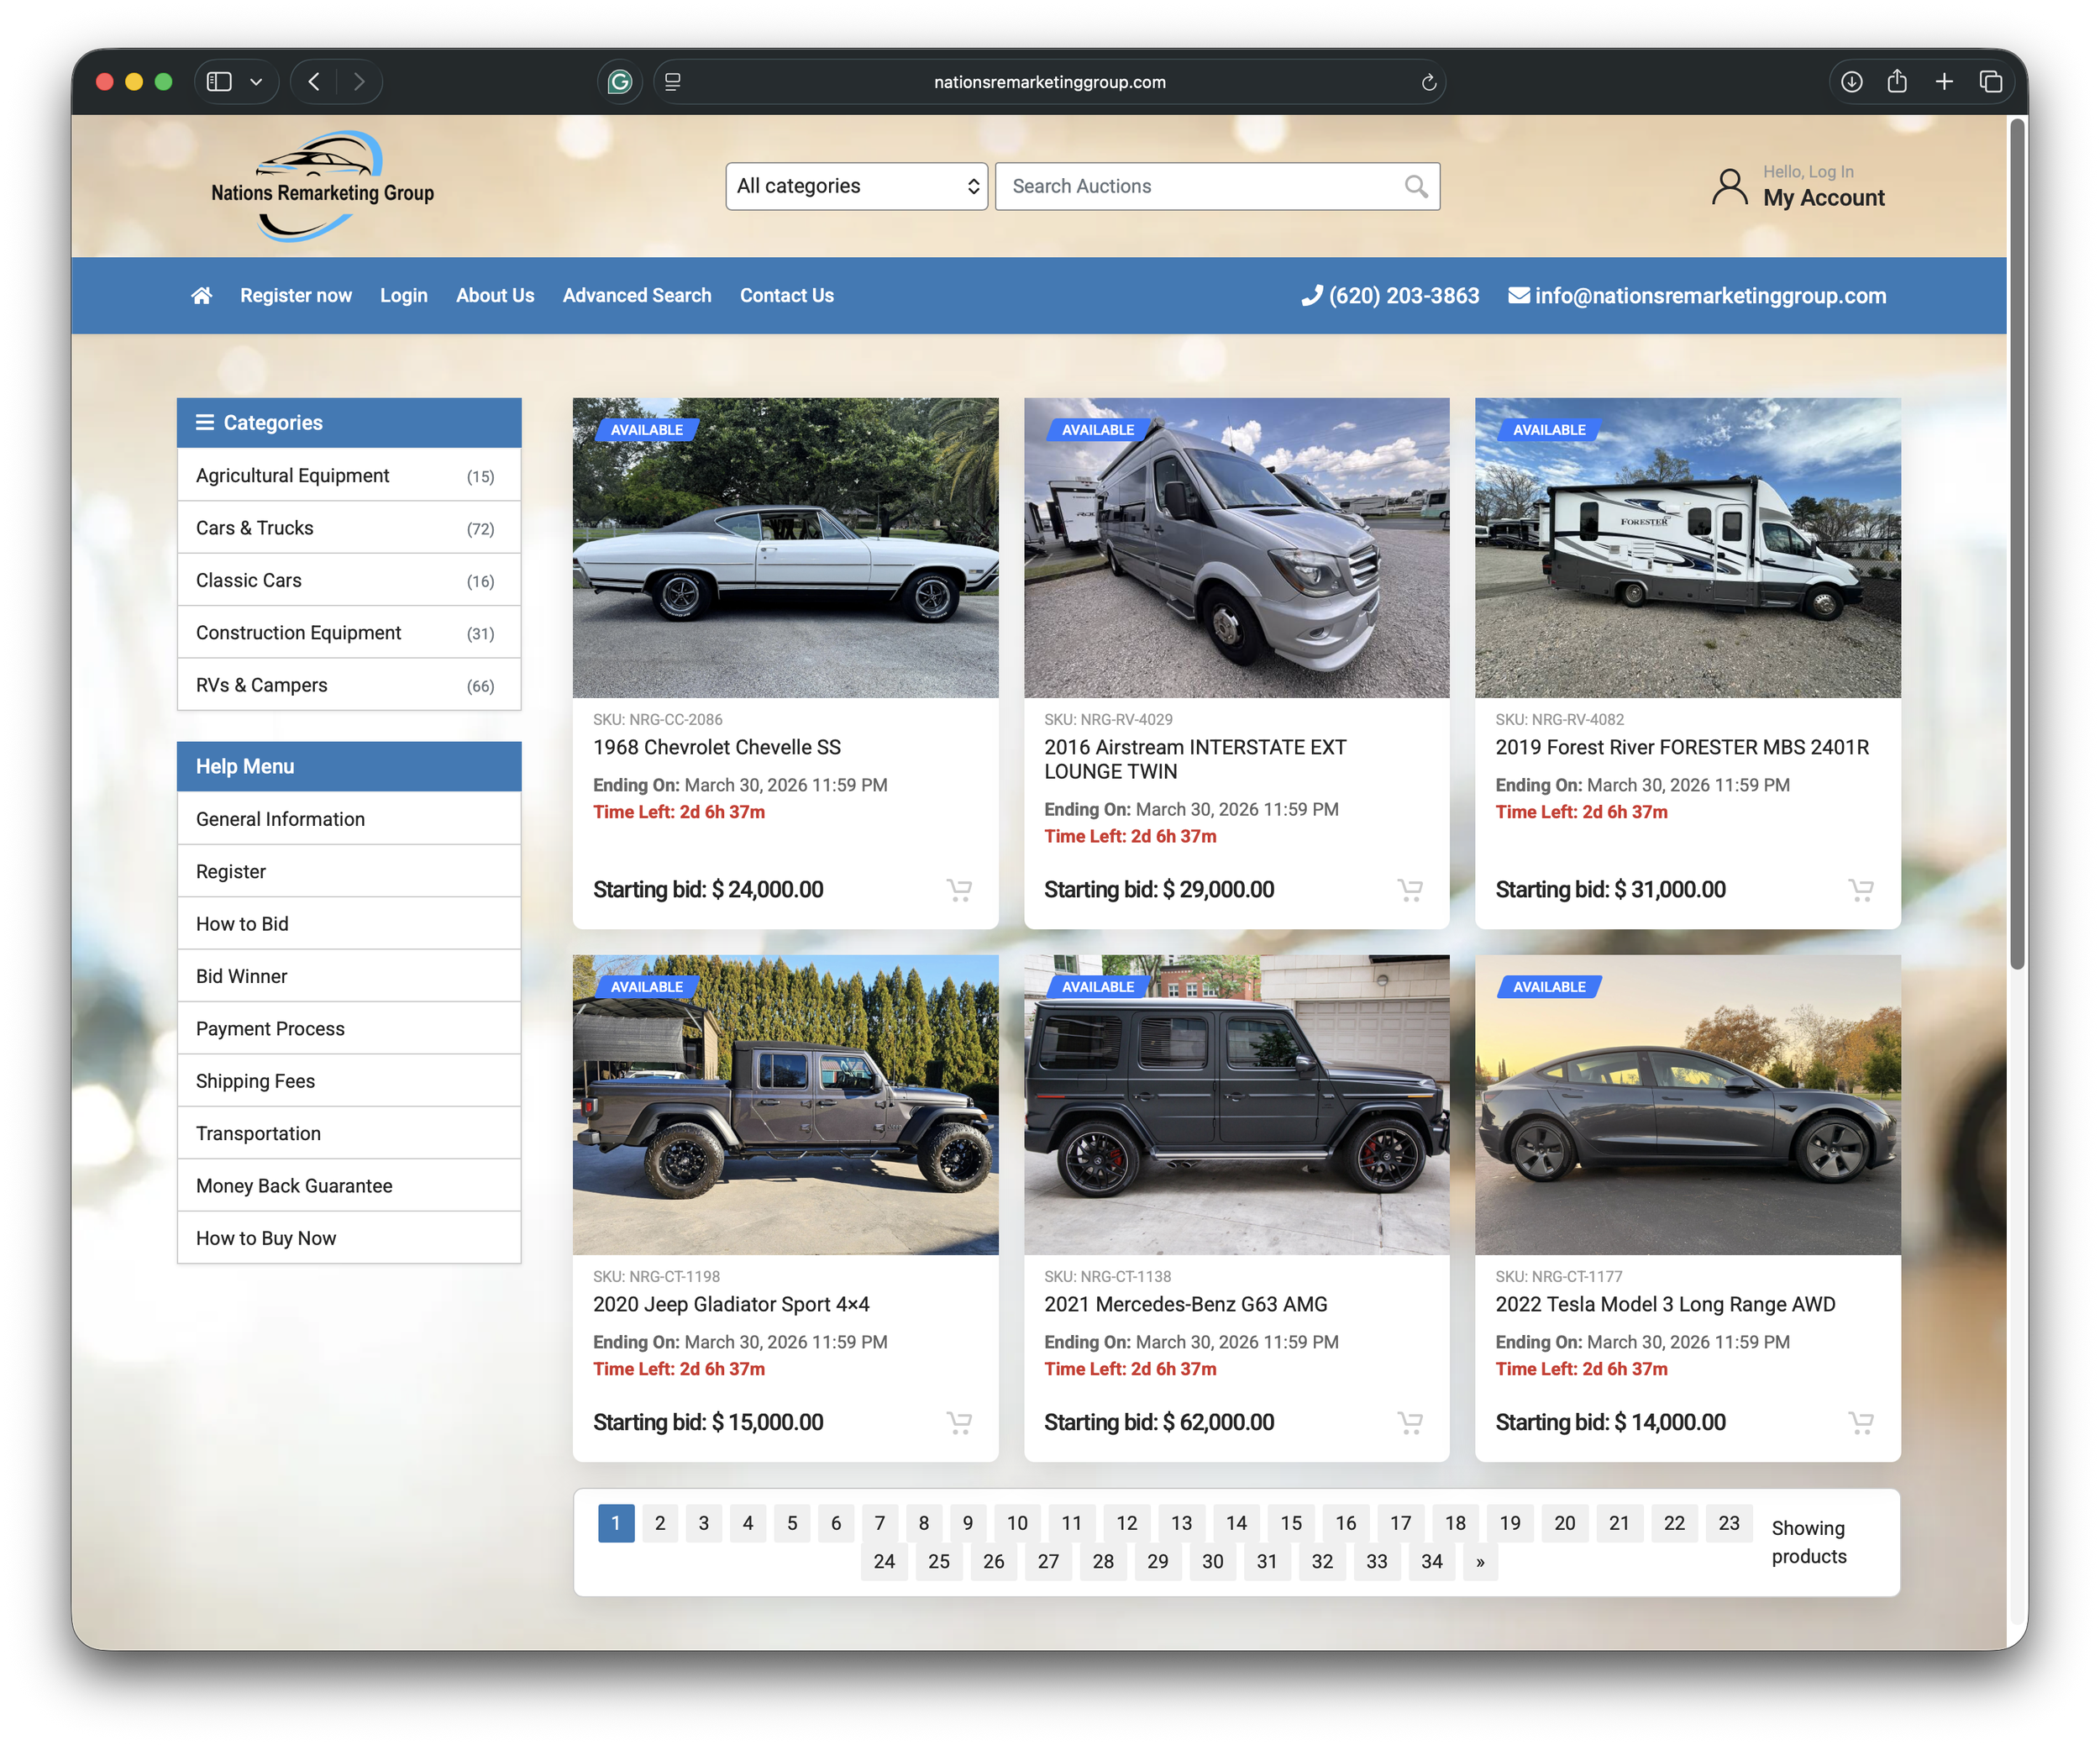Screen dimensions: 2100x1745
Task: Show Safari downloads
Action: pos(1851,82)
